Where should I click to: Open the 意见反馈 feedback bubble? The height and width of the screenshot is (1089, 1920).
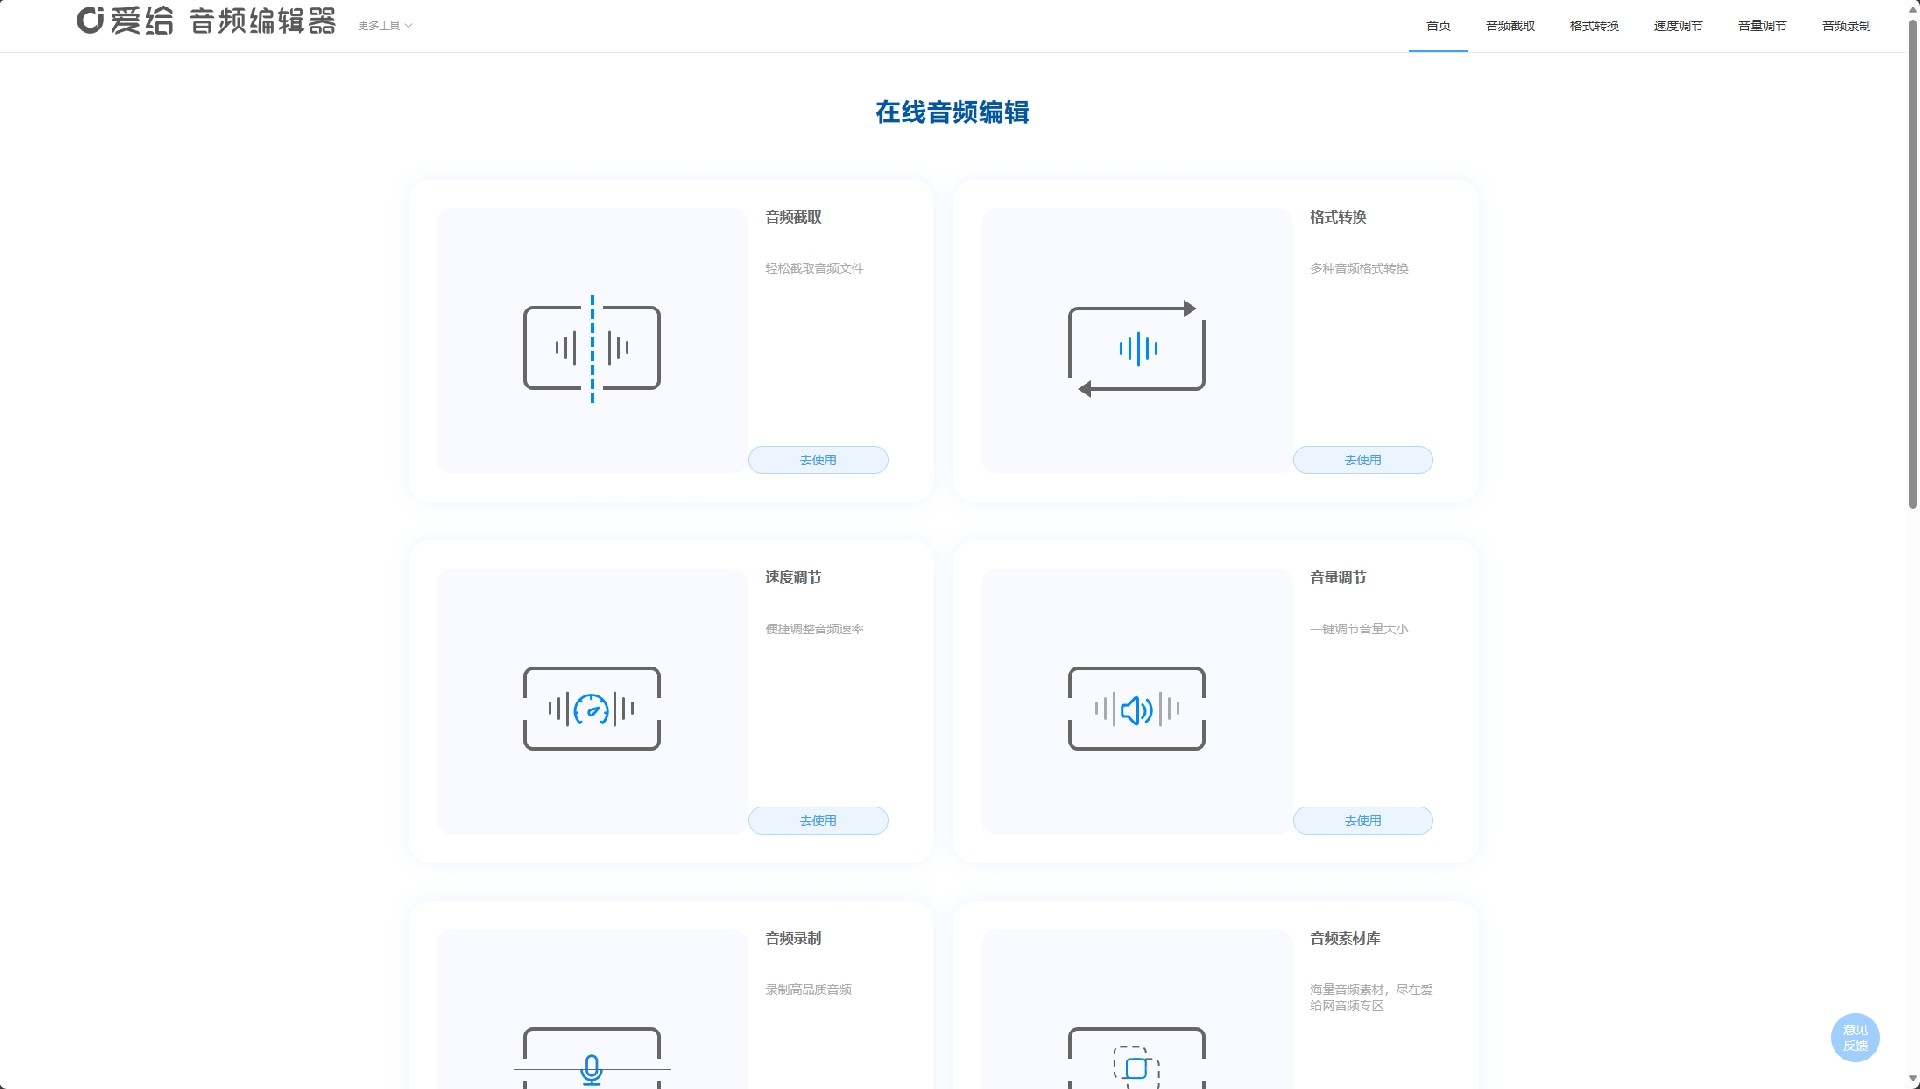pyautogui.click(x=1855, y=1037)
